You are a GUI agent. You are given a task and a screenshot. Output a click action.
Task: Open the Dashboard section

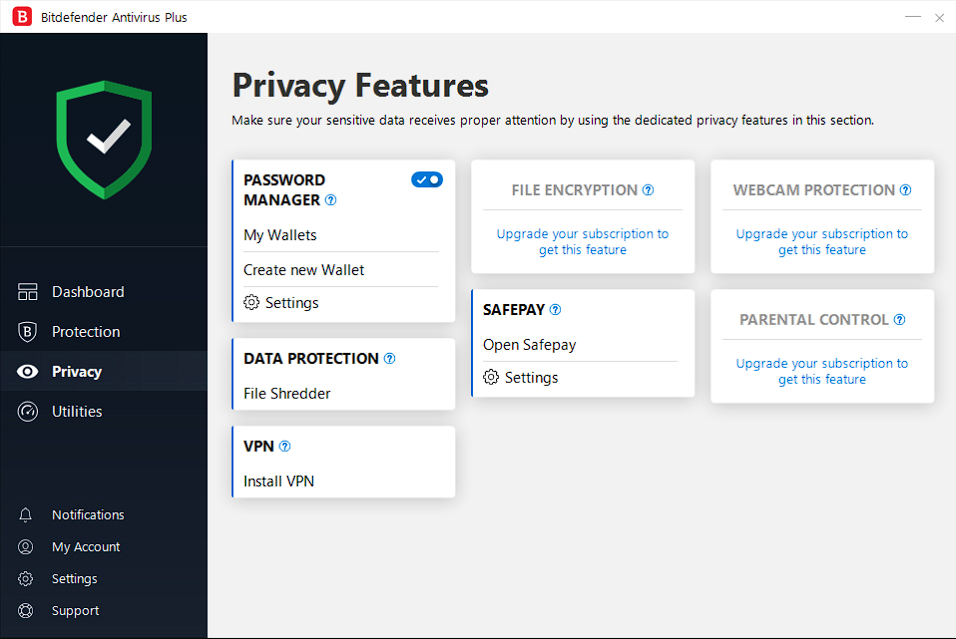click(x=88, y=292)
